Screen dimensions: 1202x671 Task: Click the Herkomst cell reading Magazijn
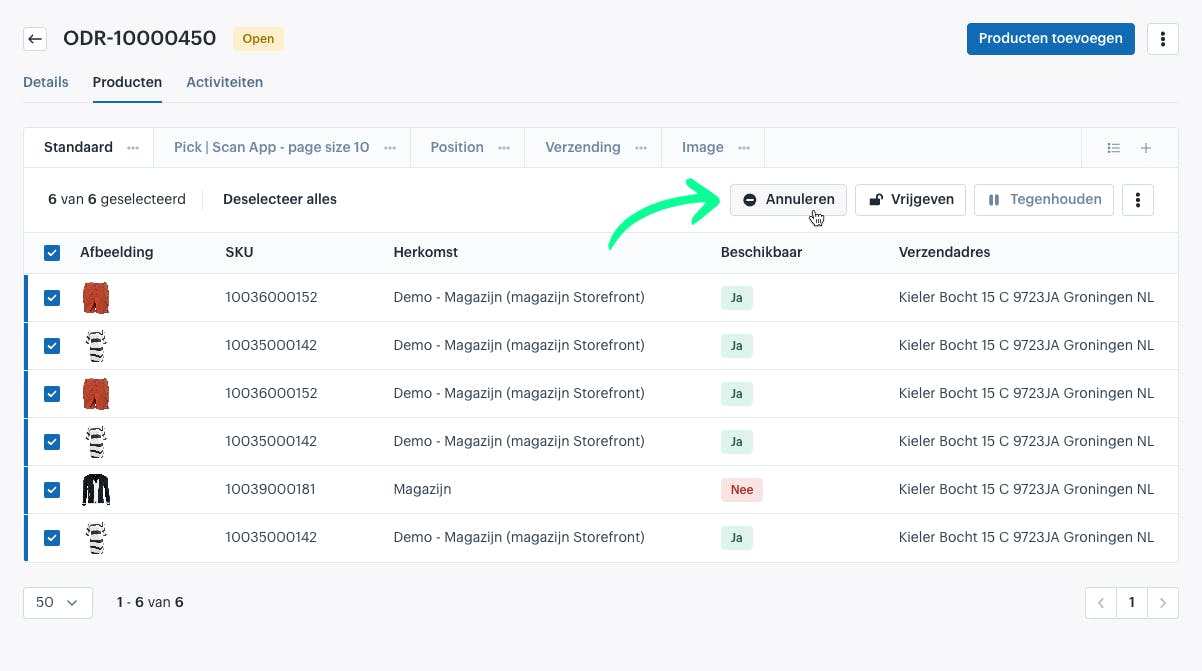(x=422, y=490)
